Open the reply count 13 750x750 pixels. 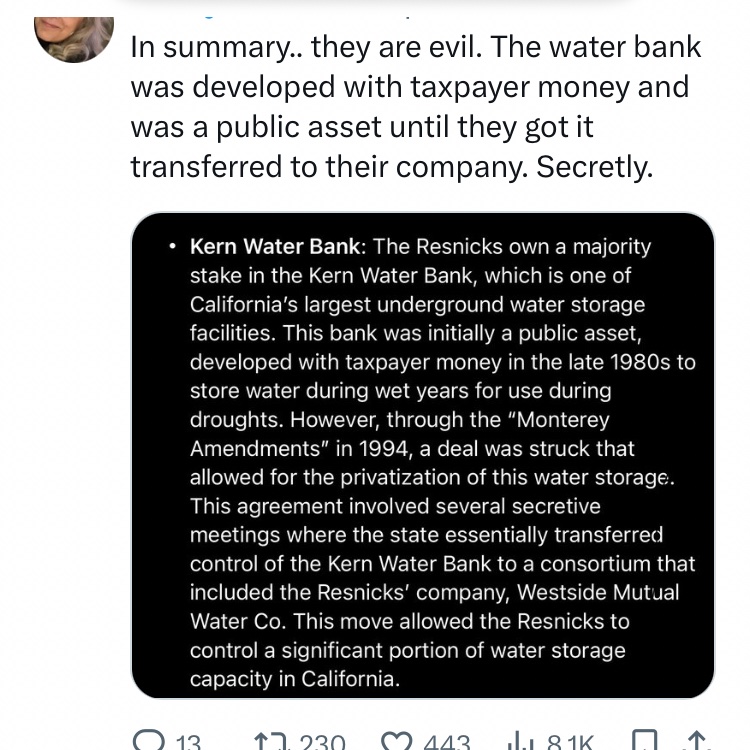pos(188,742)
